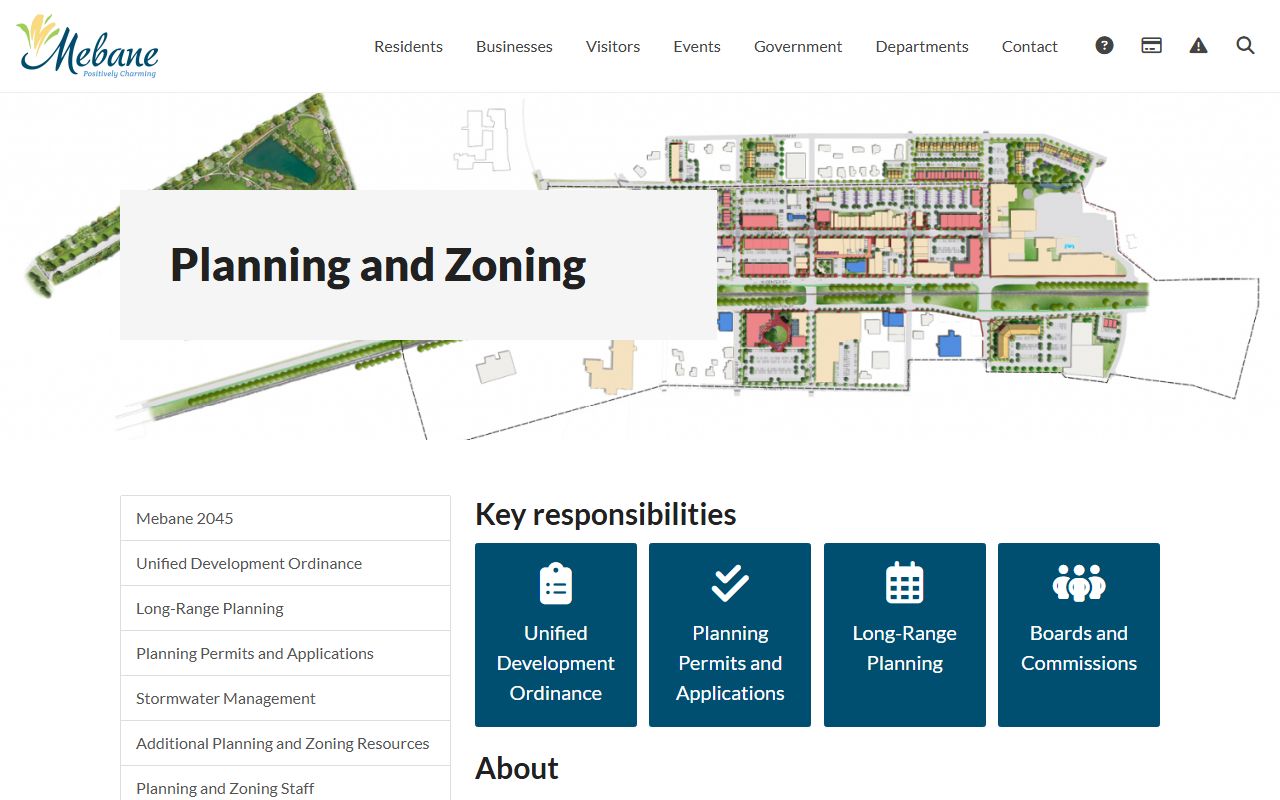Open the Businesses menu
Screen dimensions: 1280x800
tap(514, 46)
